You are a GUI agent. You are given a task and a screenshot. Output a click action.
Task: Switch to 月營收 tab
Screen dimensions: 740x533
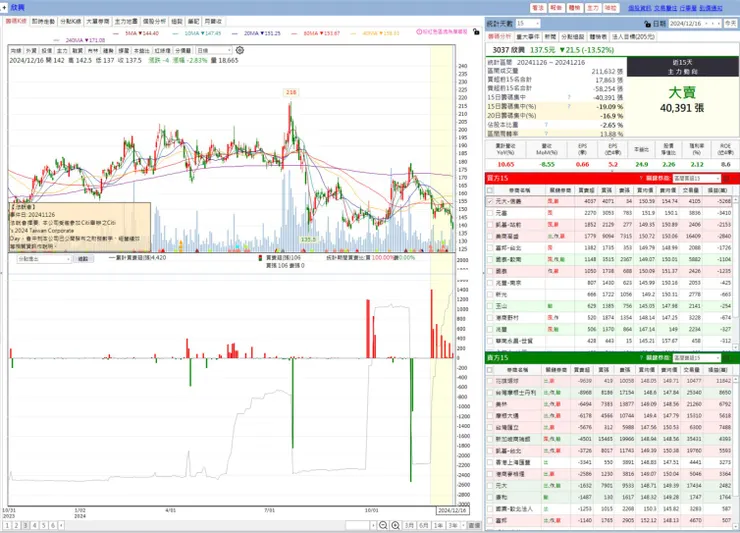tap(213, 21)
